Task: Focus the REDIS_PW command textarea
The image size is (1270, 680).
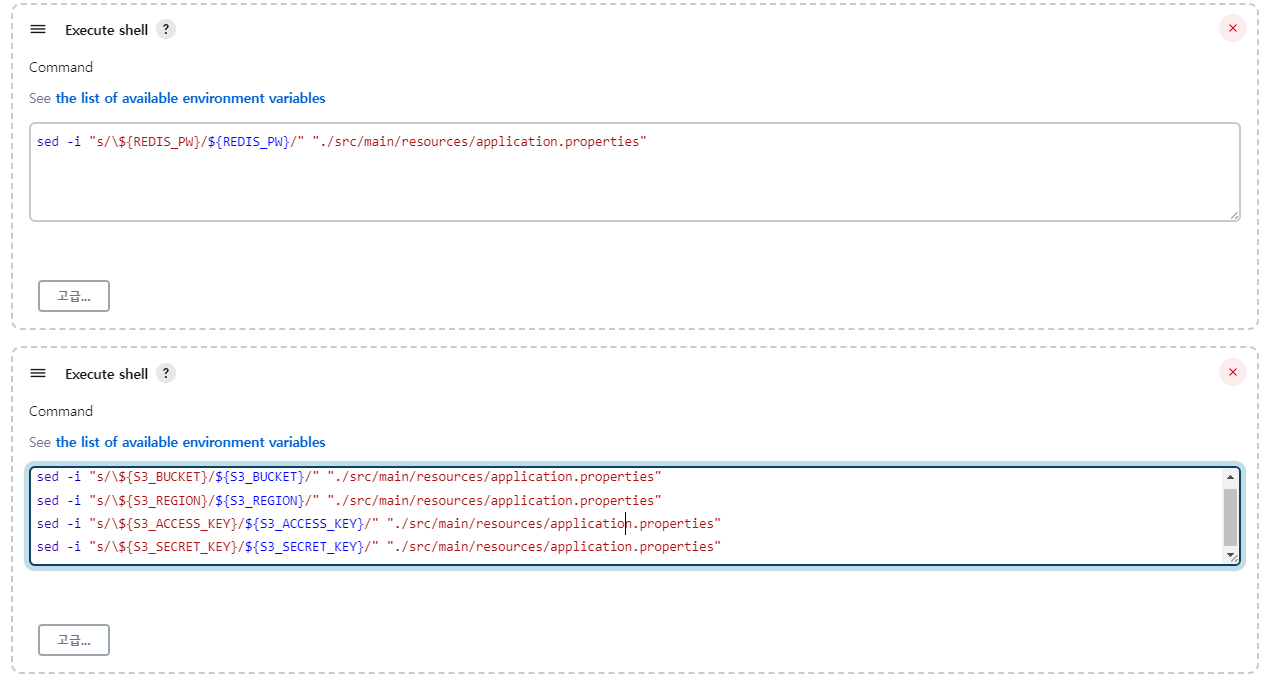Action: [635, 172]
